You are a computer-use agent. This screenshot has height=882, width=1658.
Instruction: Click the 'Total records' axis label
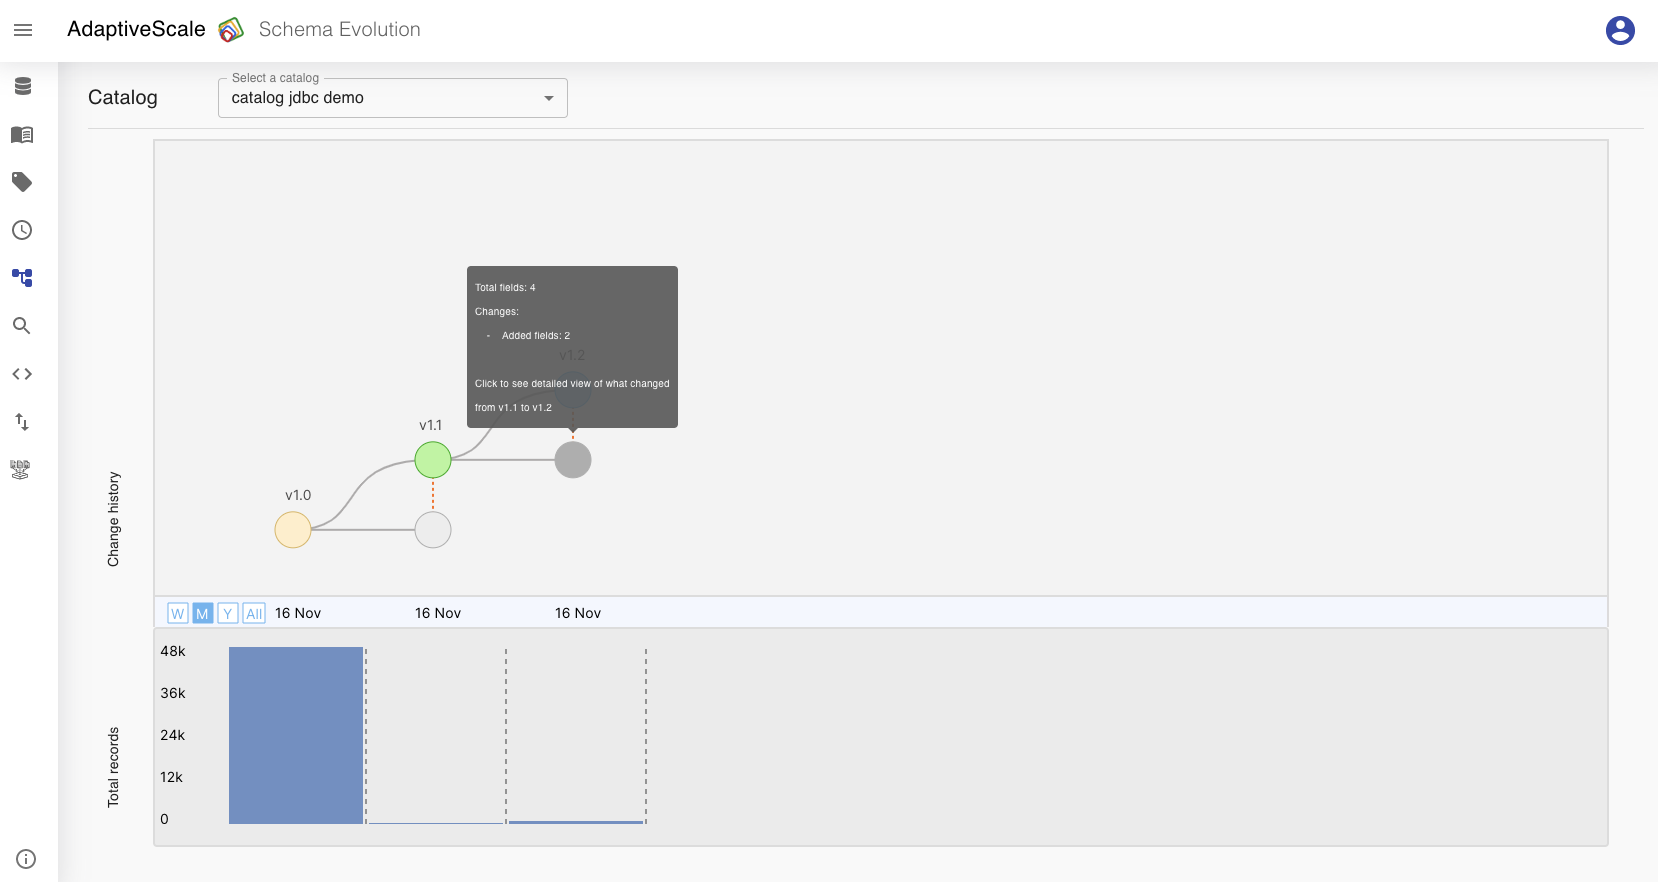pos(113,767)
